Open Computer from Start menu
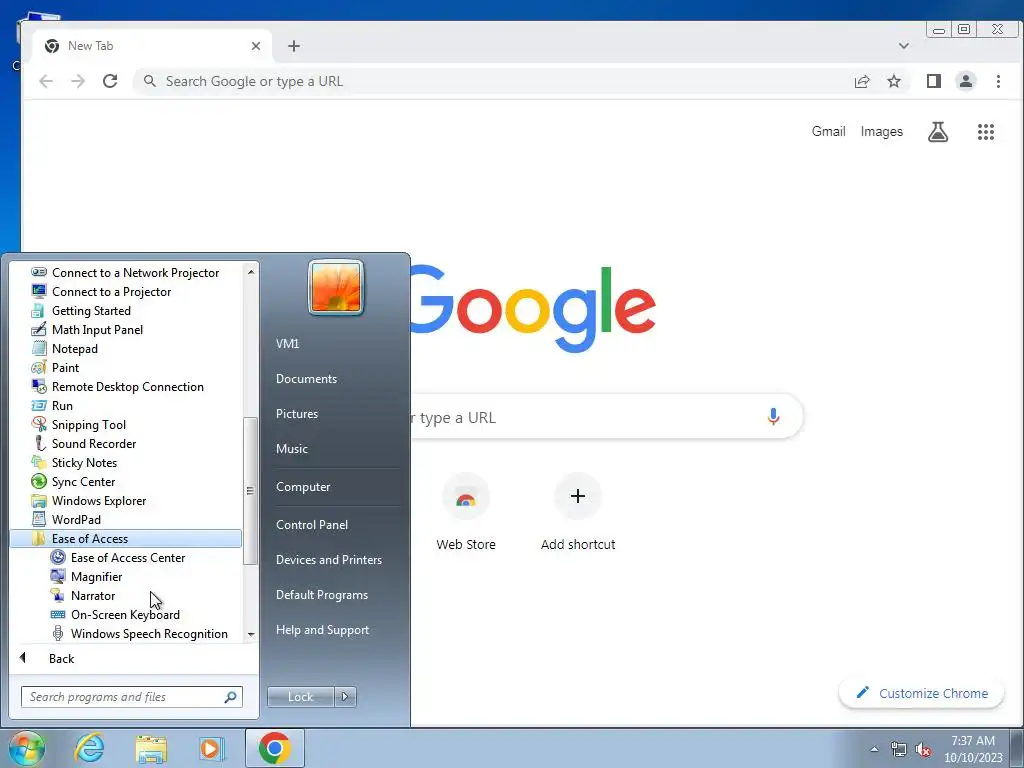This screenshot has height=768, width=1024. tap(303, 487)
